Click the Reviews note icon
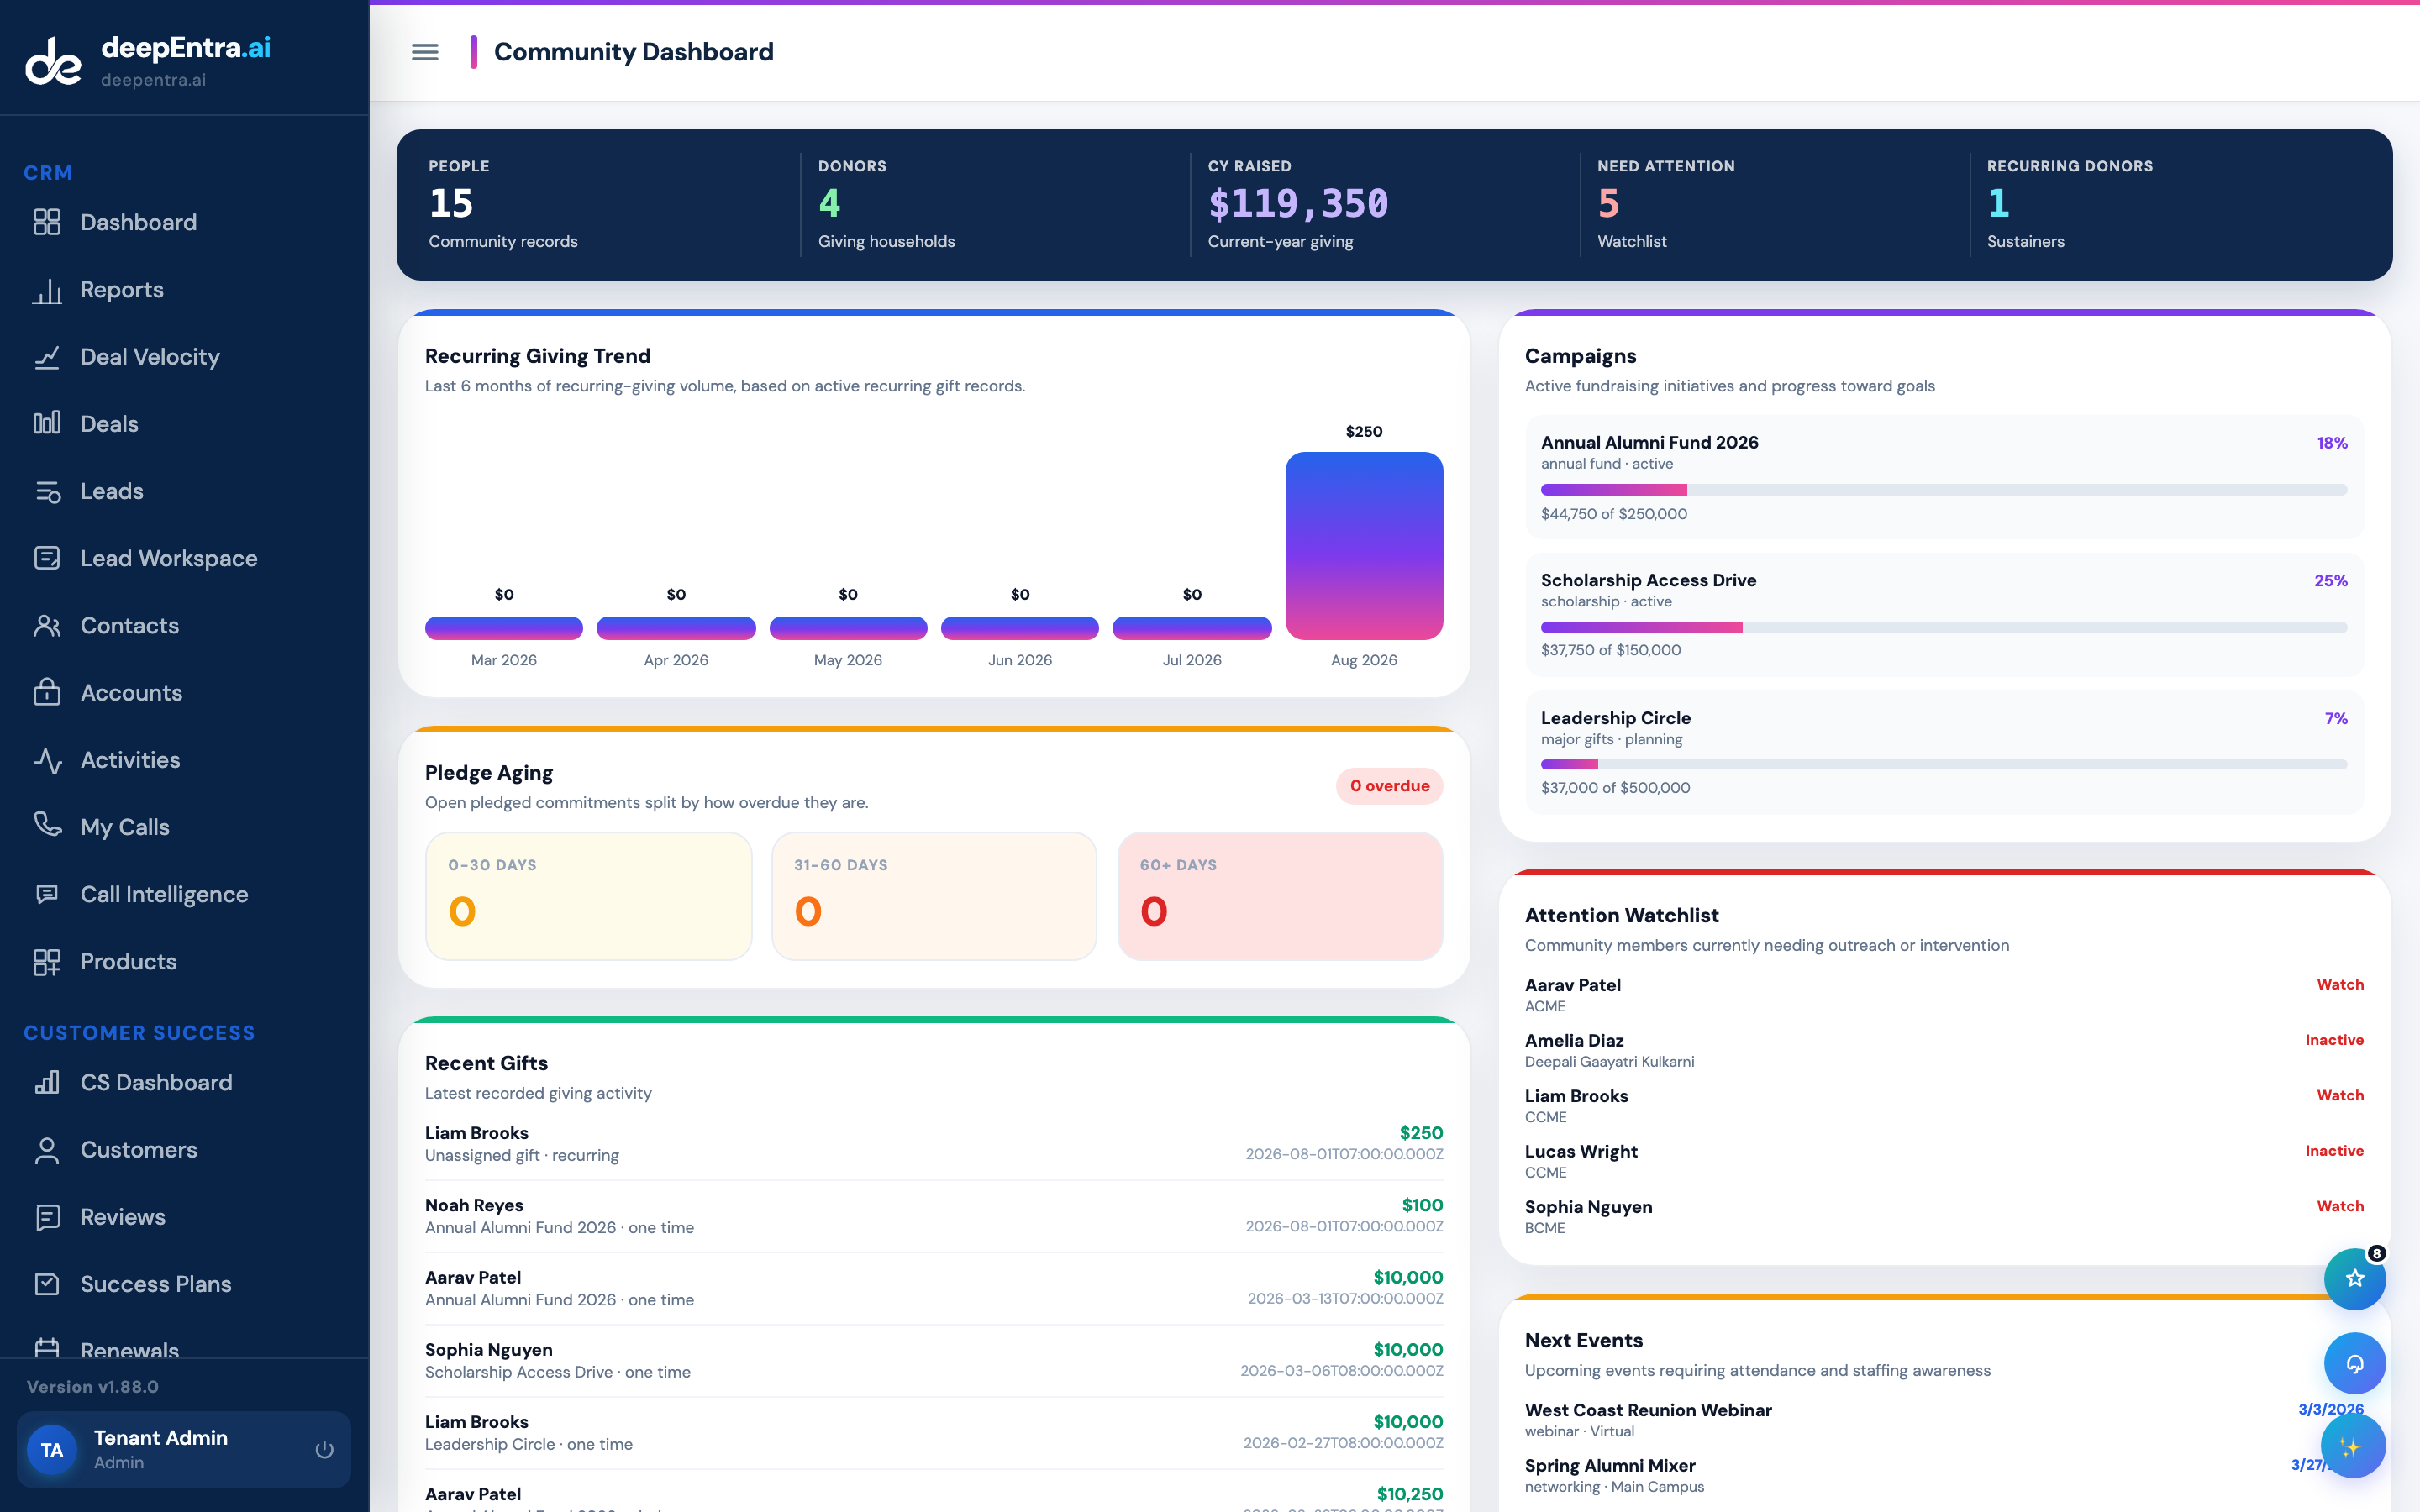Screen dimensions: 2420x1512 tap(47, 1217)
